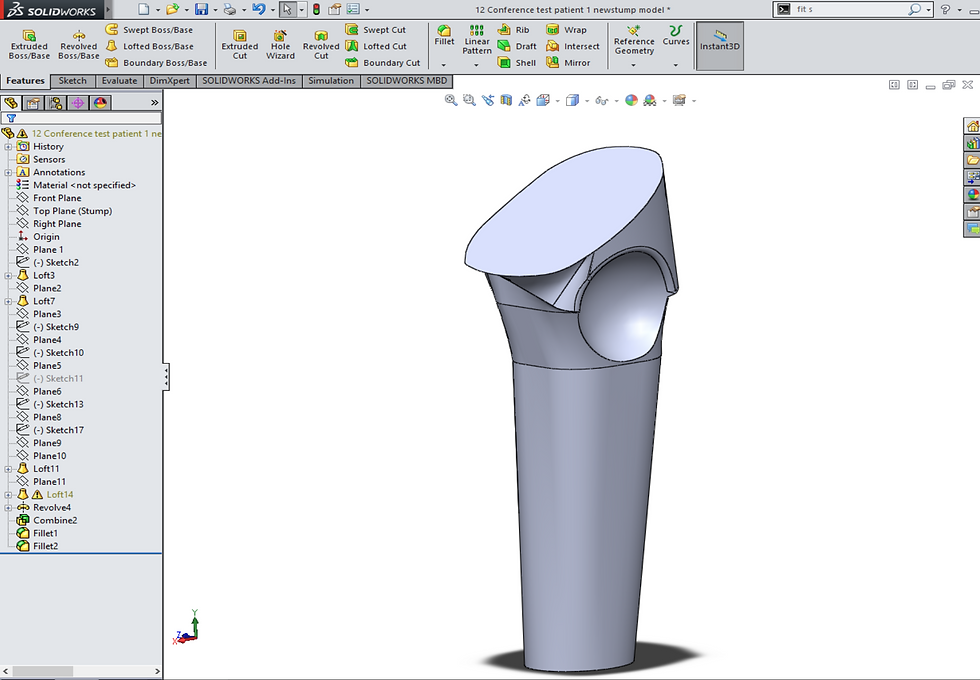Viewport: 980px width, 680px height.
Task: Switch to the DimXpert tab
Action: pyautogui.click(x=169, y=81)
